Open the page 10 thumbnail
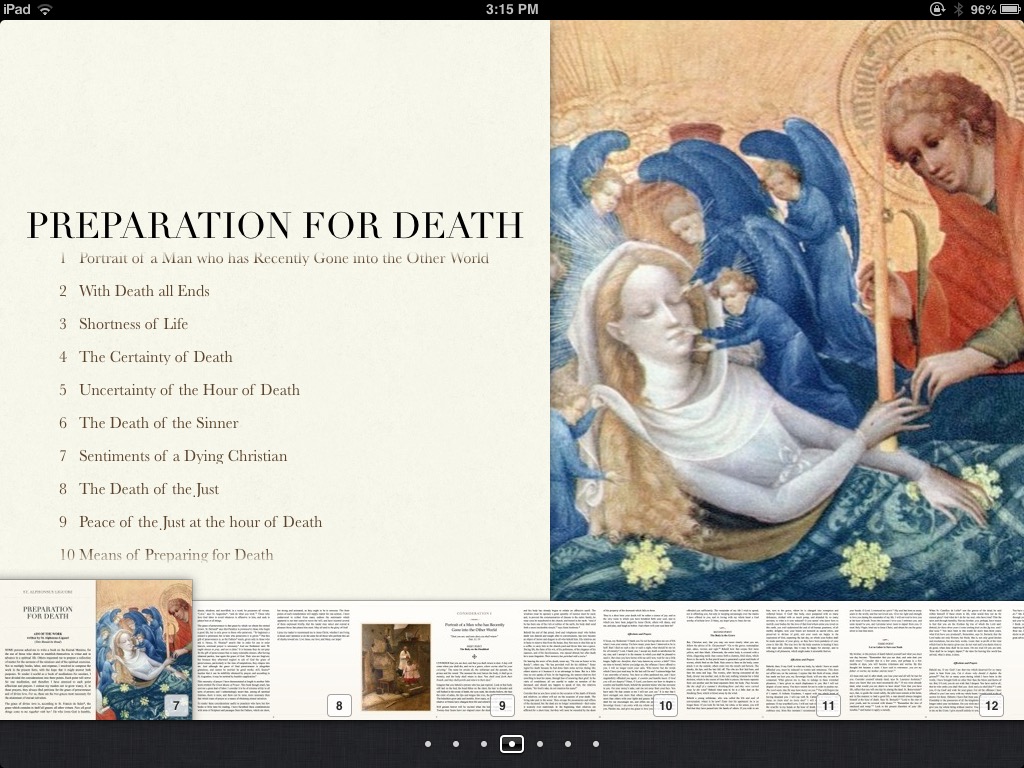 pyautogui.click(x=600, y=661)
